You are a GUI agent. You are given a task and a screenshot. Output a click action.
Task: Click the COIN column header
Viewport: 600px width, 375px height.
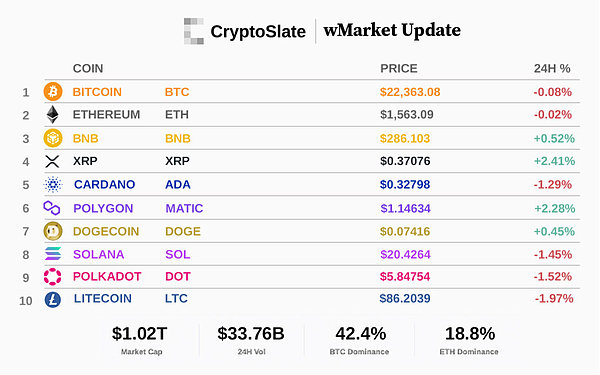pos(88,68)
